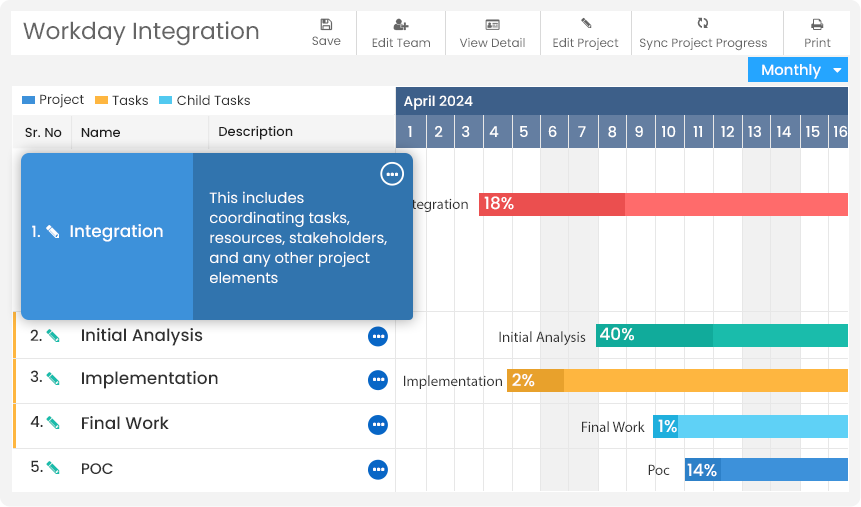
Task: Toggle the Project legend item
Action: click(53, 100)
